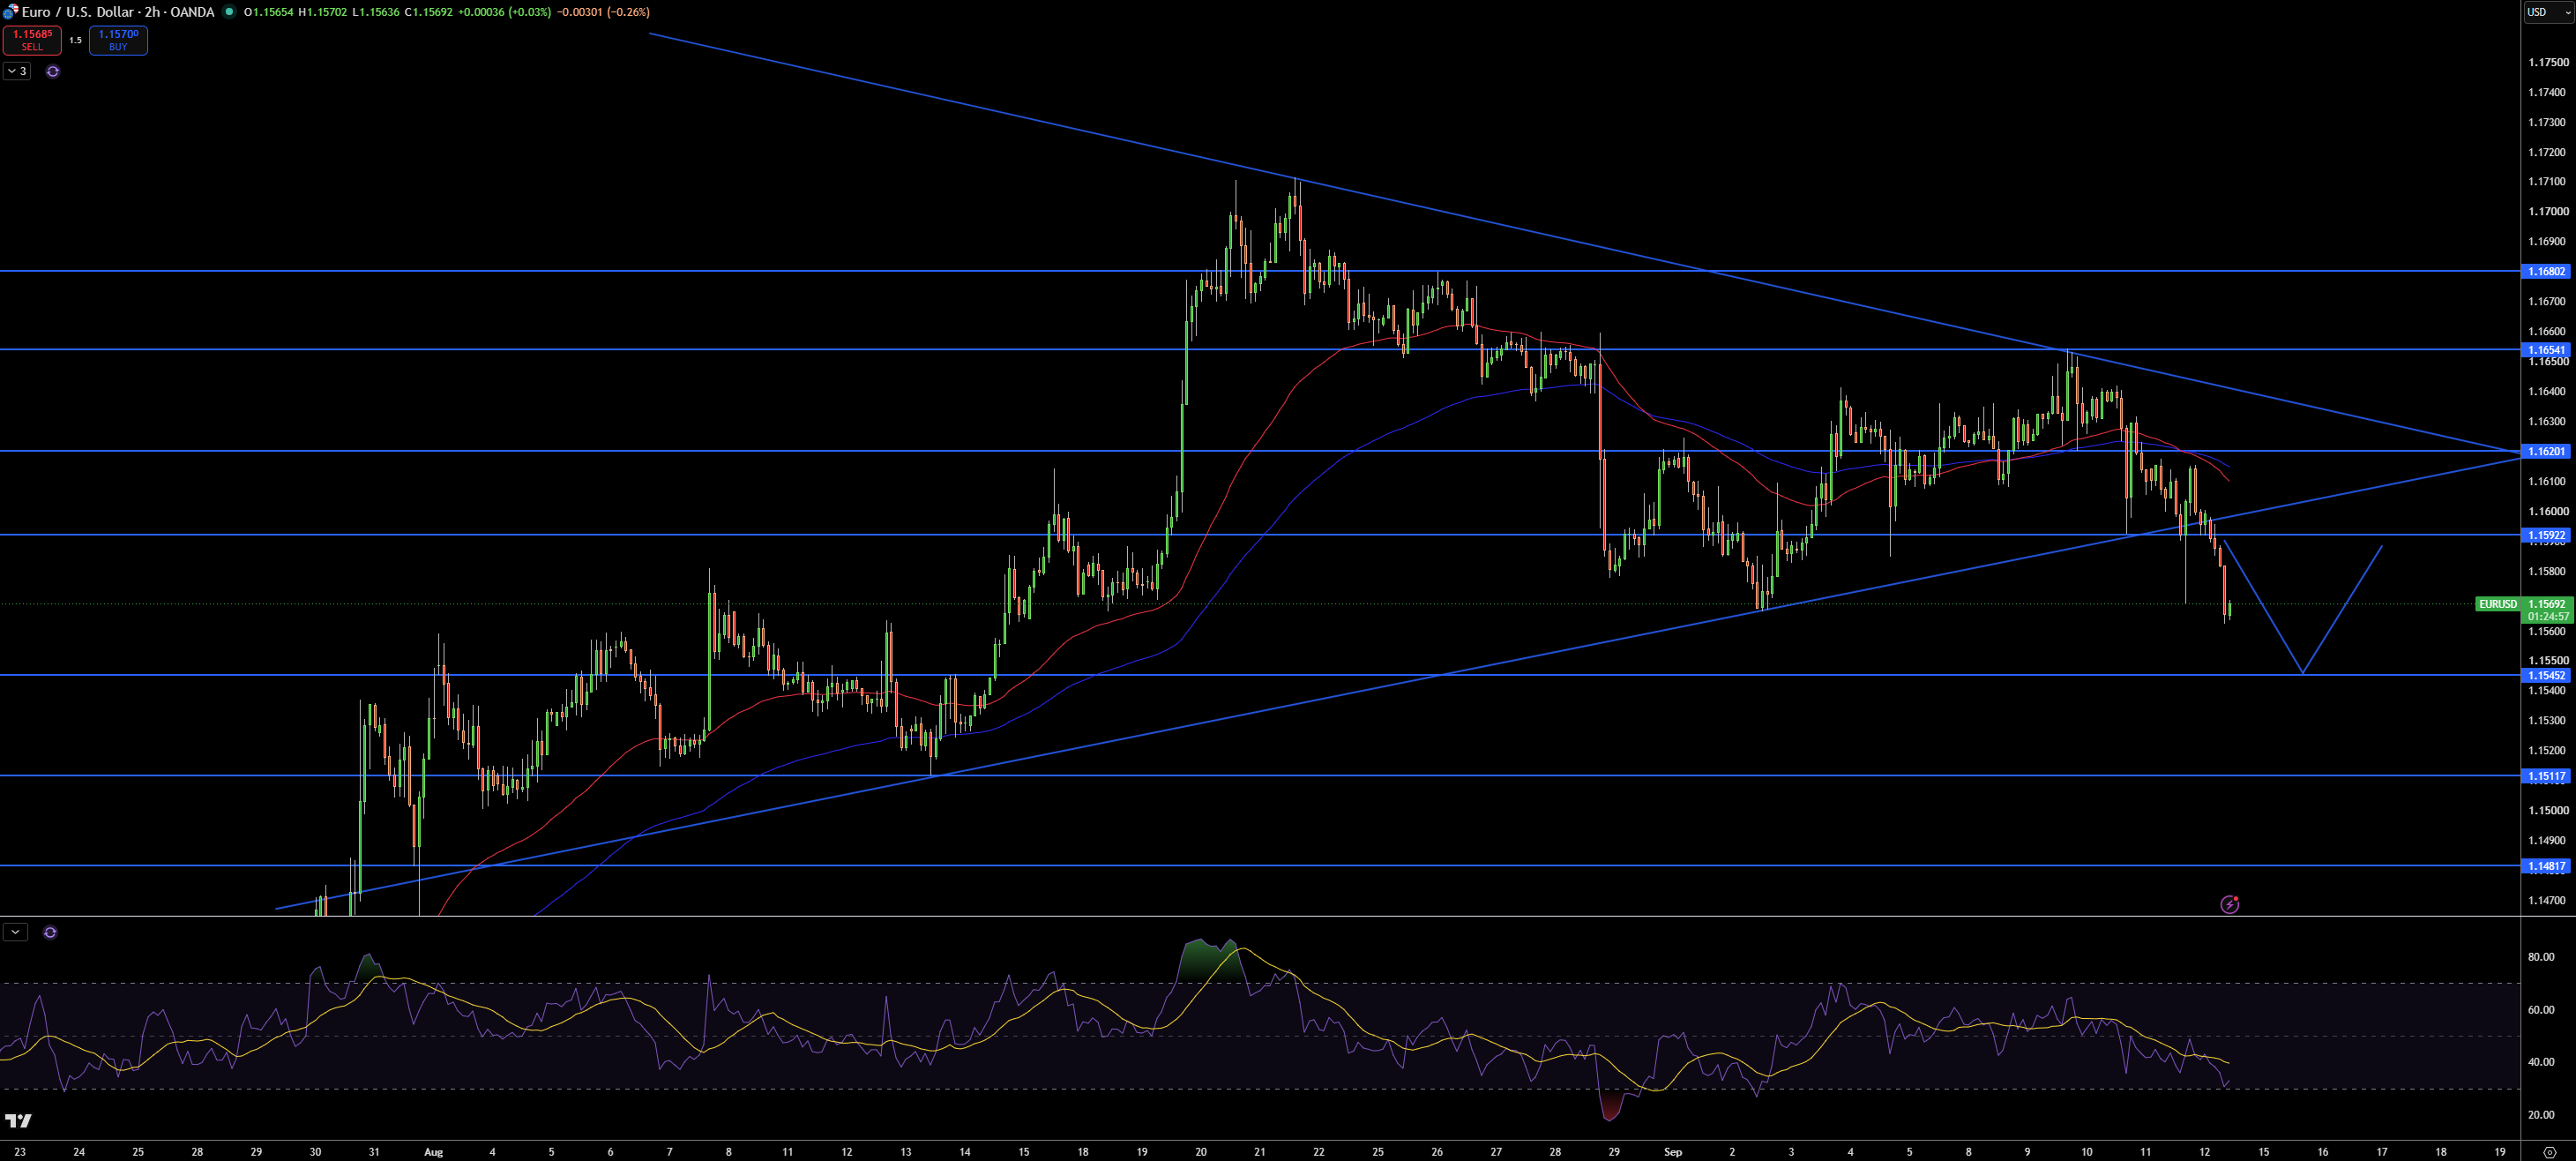Click the +0.03% change value in the header
This screenshot has width=2576, height=1161.
click(530, 12)
